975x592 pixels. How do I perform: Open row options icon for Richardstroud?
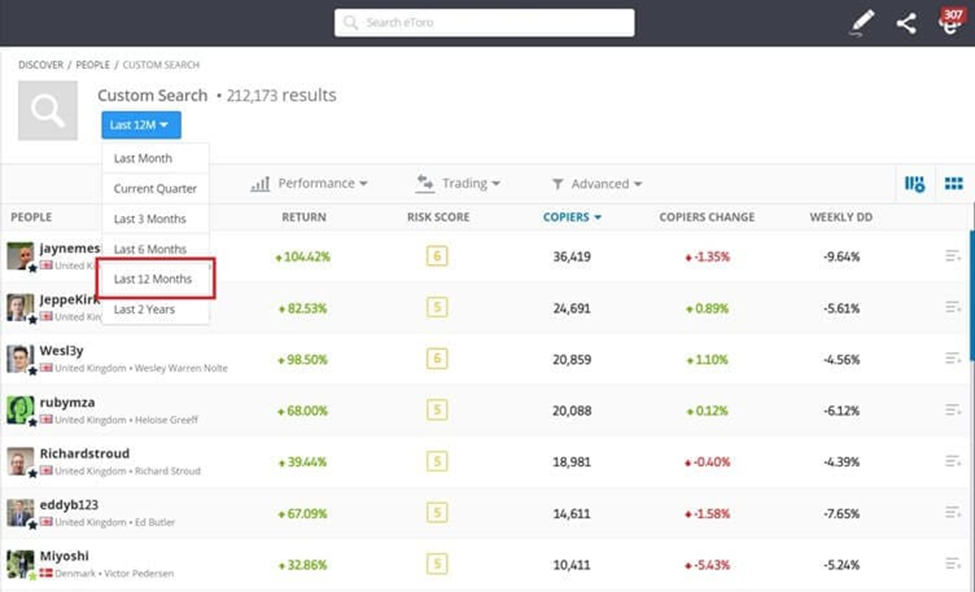tap(953, 461)
